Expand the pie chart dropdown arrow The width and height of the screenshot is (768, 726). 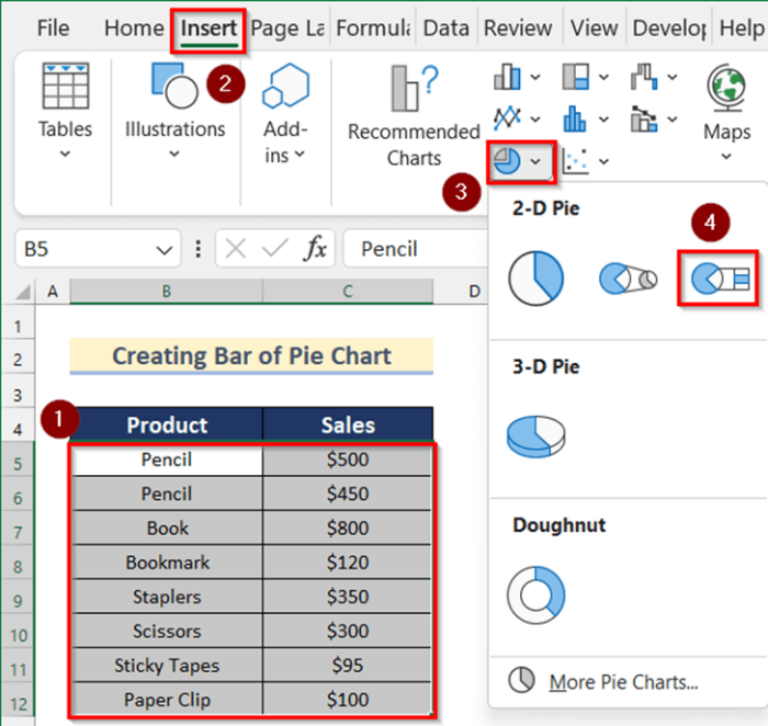tap(535, 161)
